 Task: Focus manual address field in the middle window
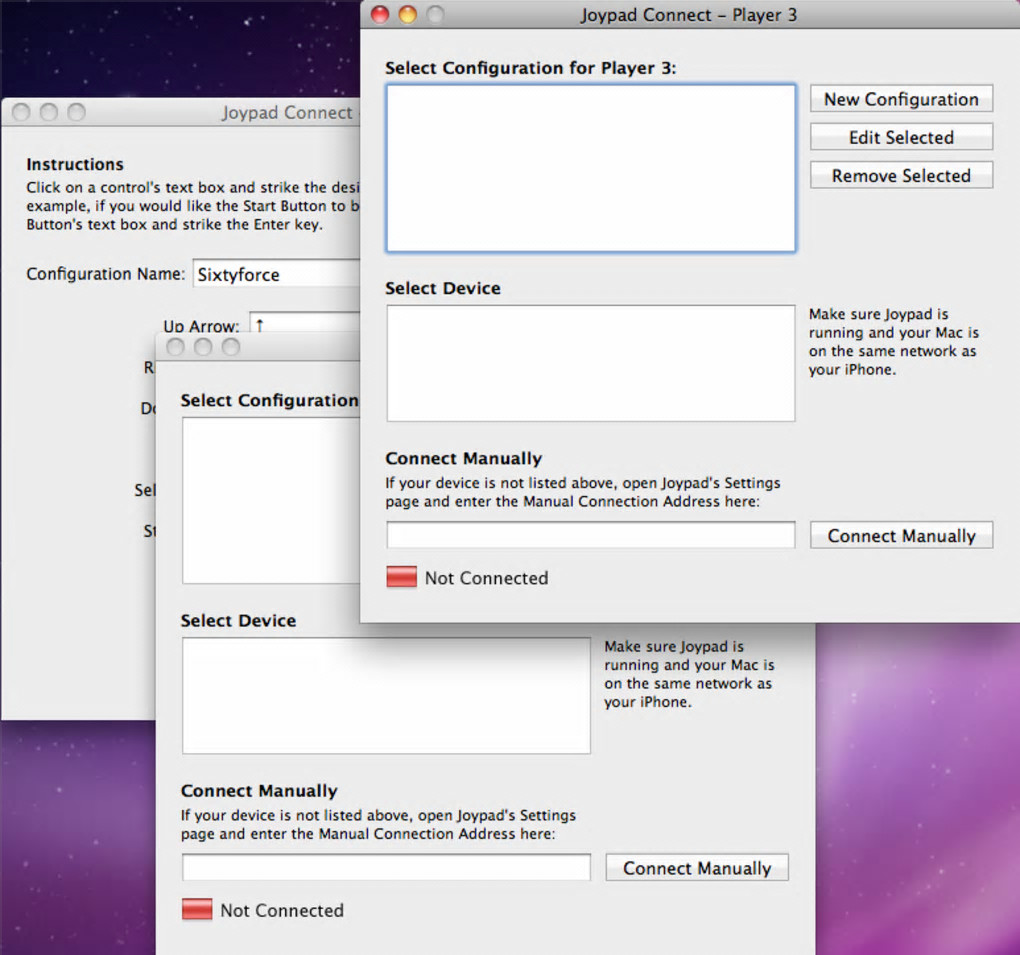tap(386, 867)
